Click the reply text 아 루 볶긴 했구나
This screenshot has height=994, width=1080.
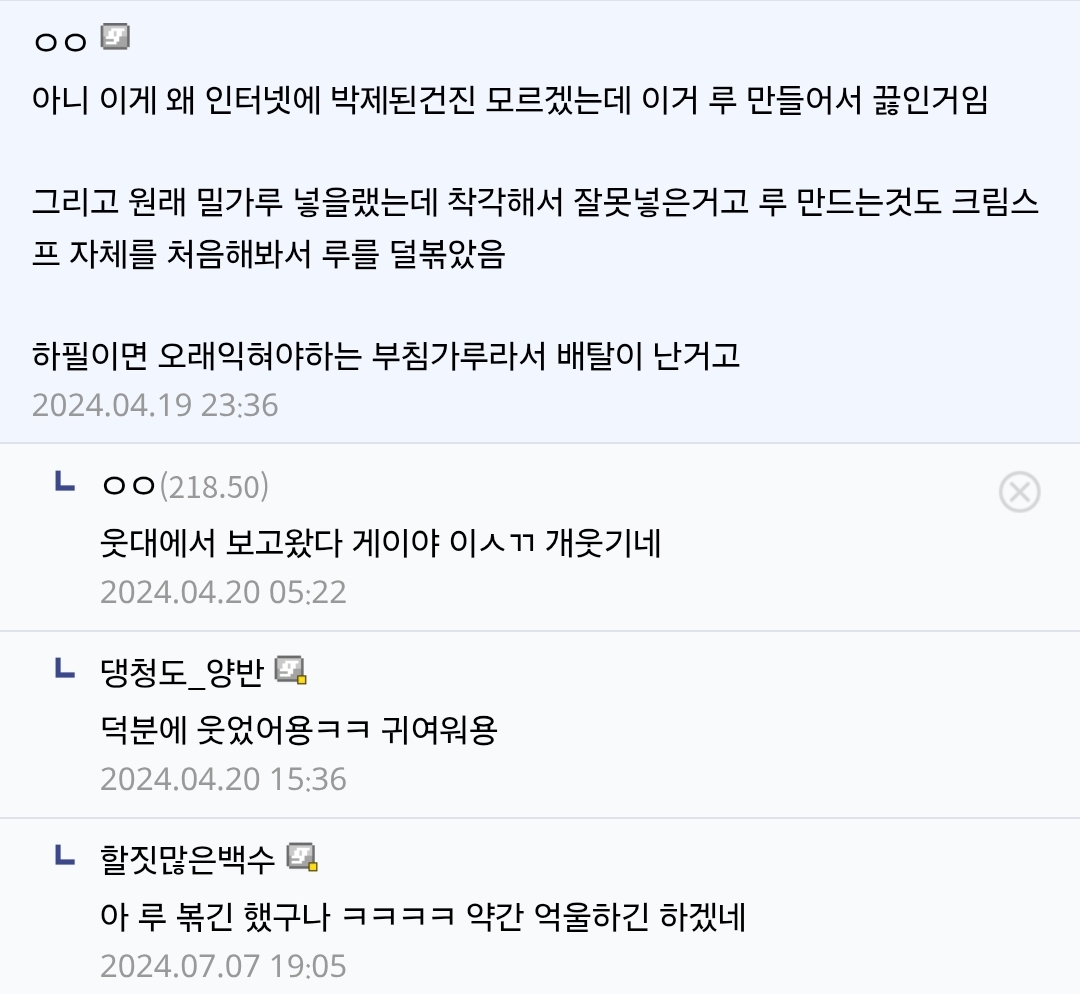423,917
